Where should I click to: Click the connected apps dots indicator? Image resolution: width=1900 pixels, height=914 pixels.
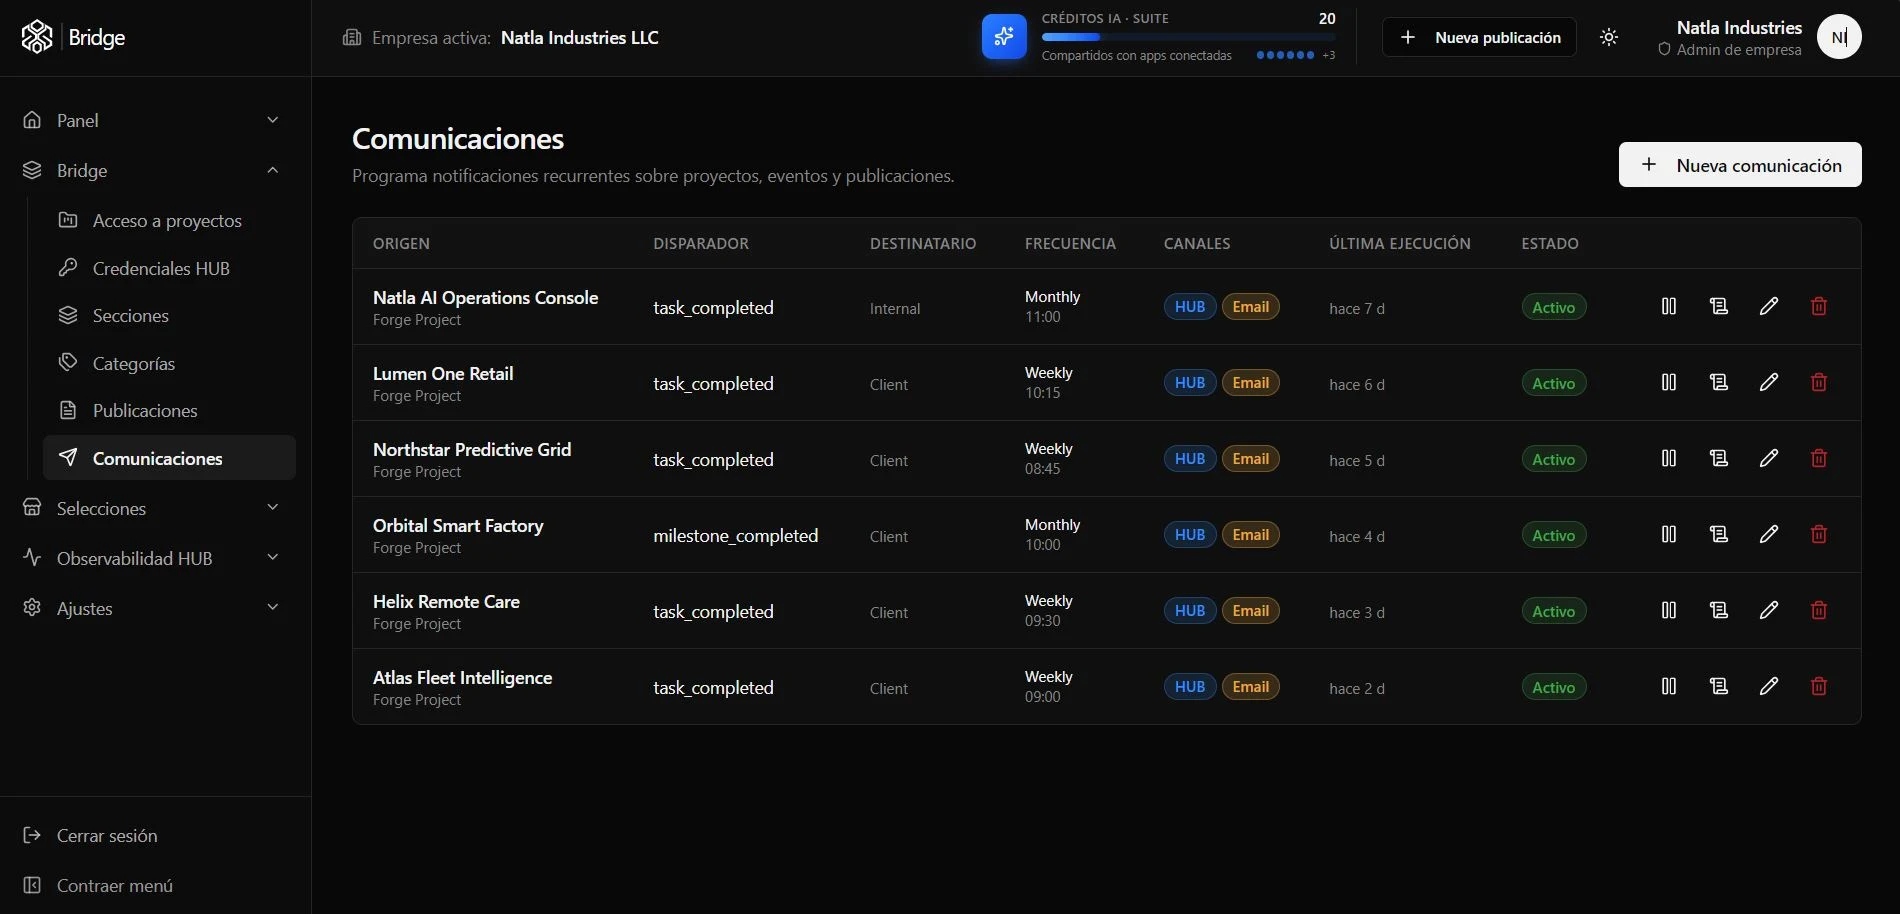click(x=1285, y=55)
